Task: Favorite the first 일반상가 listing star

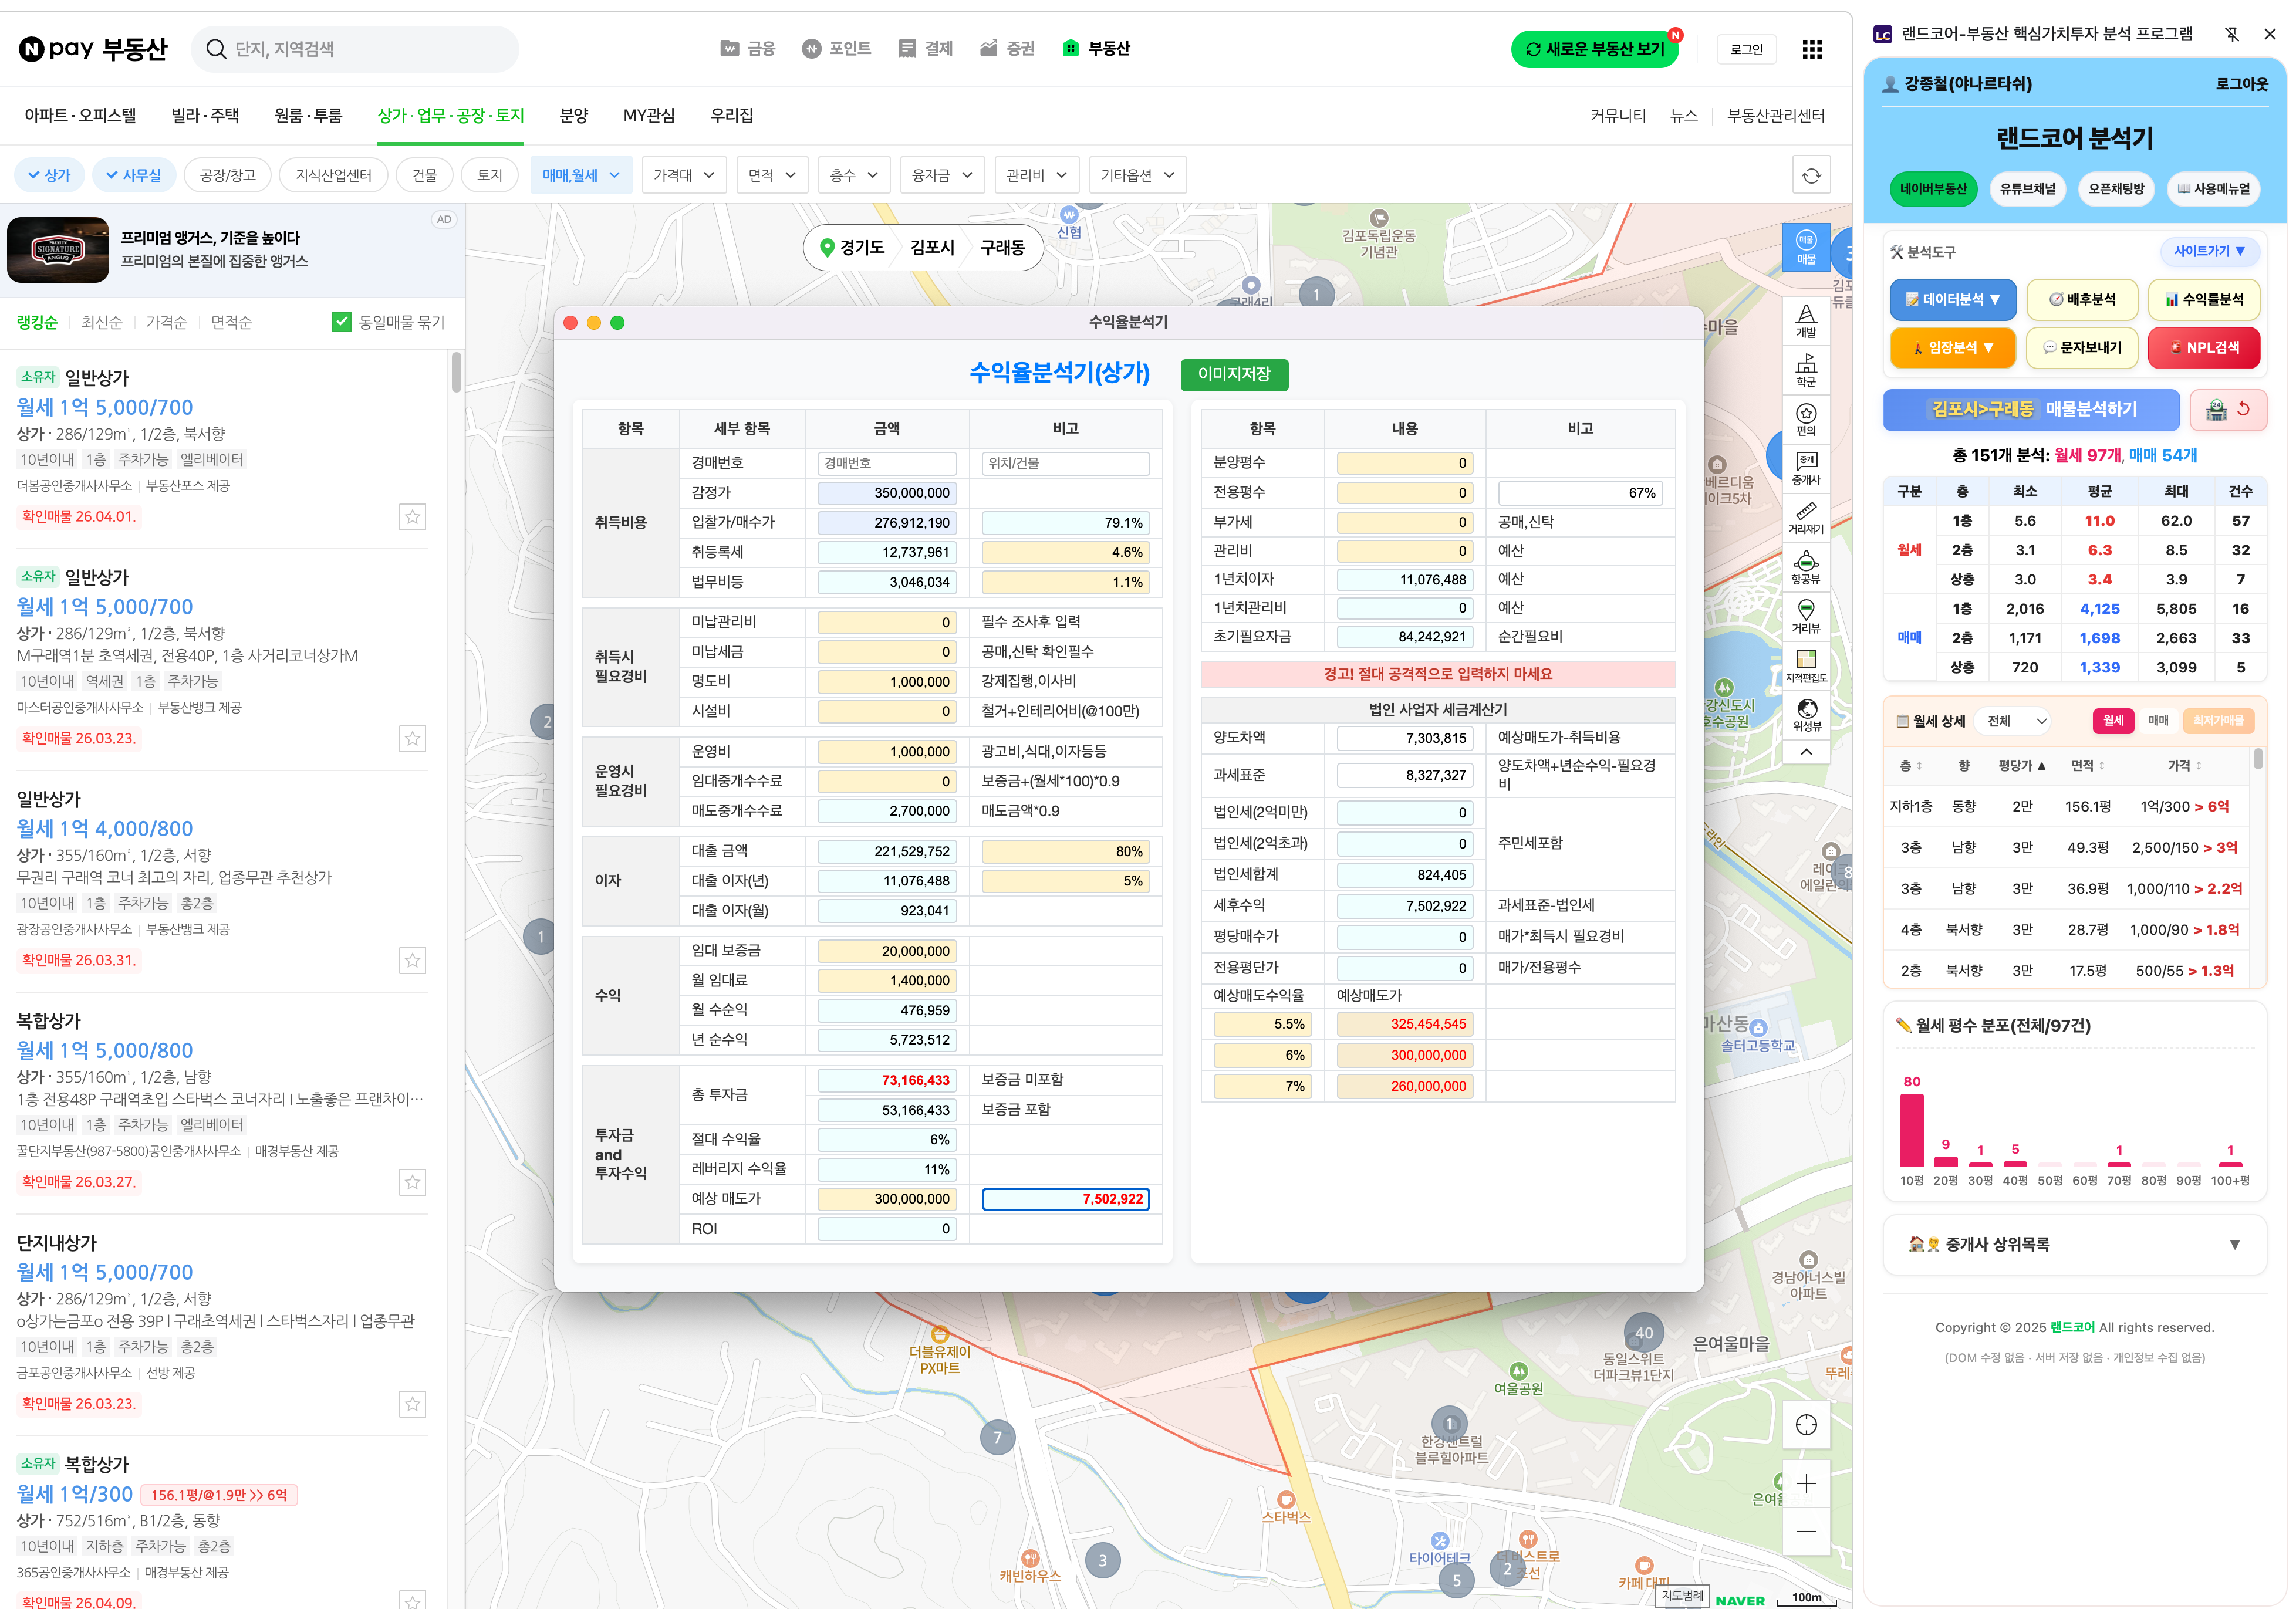Action: (412, 517)
